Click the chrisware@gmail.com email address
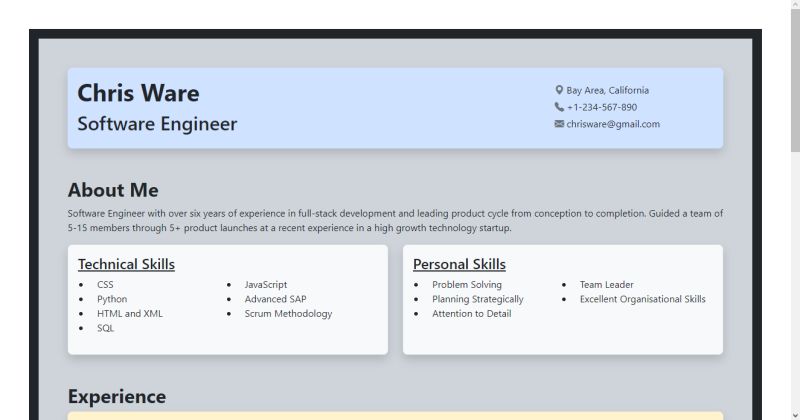Image resolution: width=800 pixels, height=420 pixels. tap(613, 124)
